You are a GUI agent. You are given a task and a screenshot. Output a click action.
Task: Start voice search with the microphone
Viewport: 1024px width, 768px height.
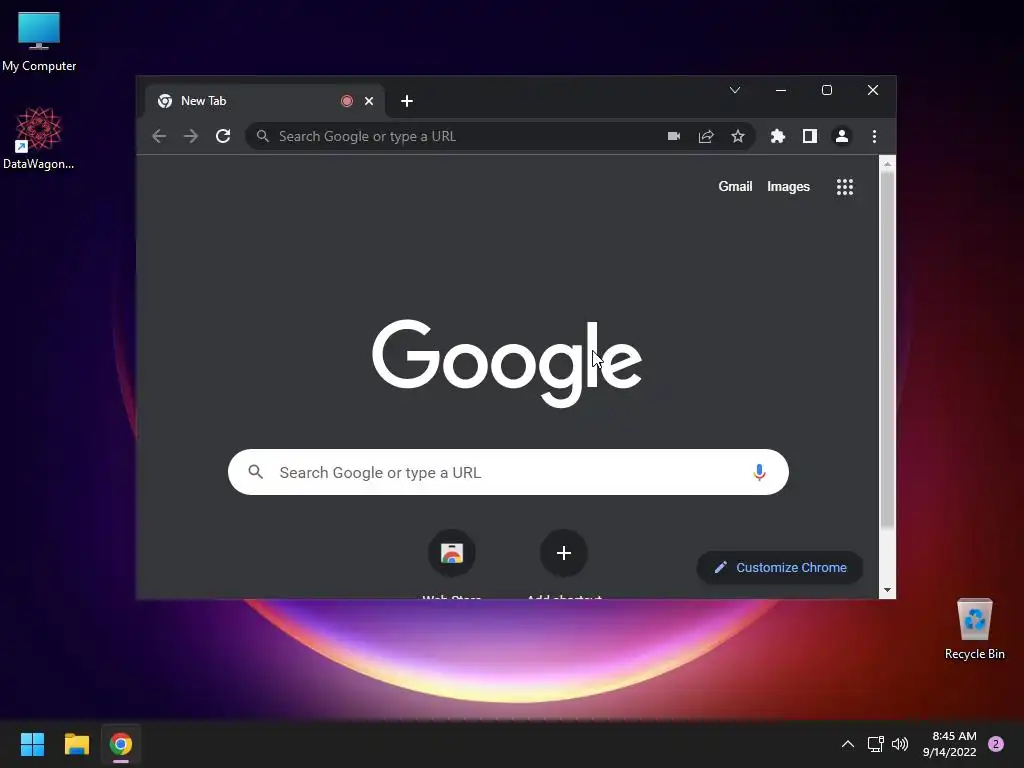pyautogui.click(x=759, y=472)
